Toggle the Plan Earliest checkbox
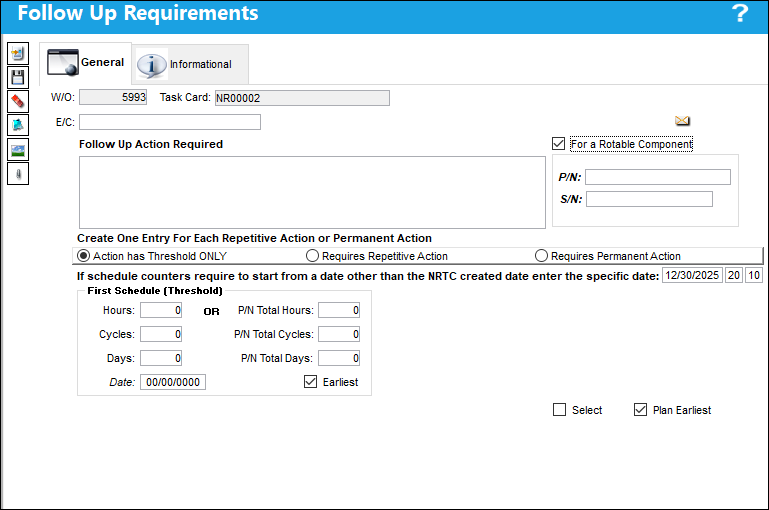This screenshot has height=510, width=769. 640,409
